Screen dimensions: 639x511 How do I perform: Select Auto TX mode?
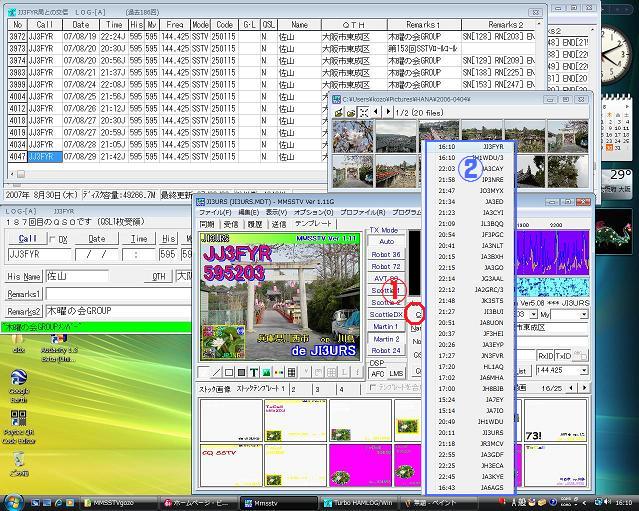tap(386, 241)
